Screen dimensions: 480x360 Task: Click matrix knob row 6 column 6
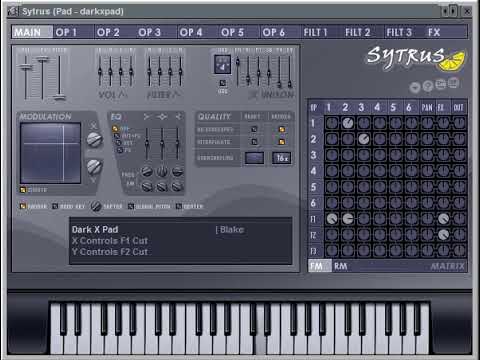(411, 203)
